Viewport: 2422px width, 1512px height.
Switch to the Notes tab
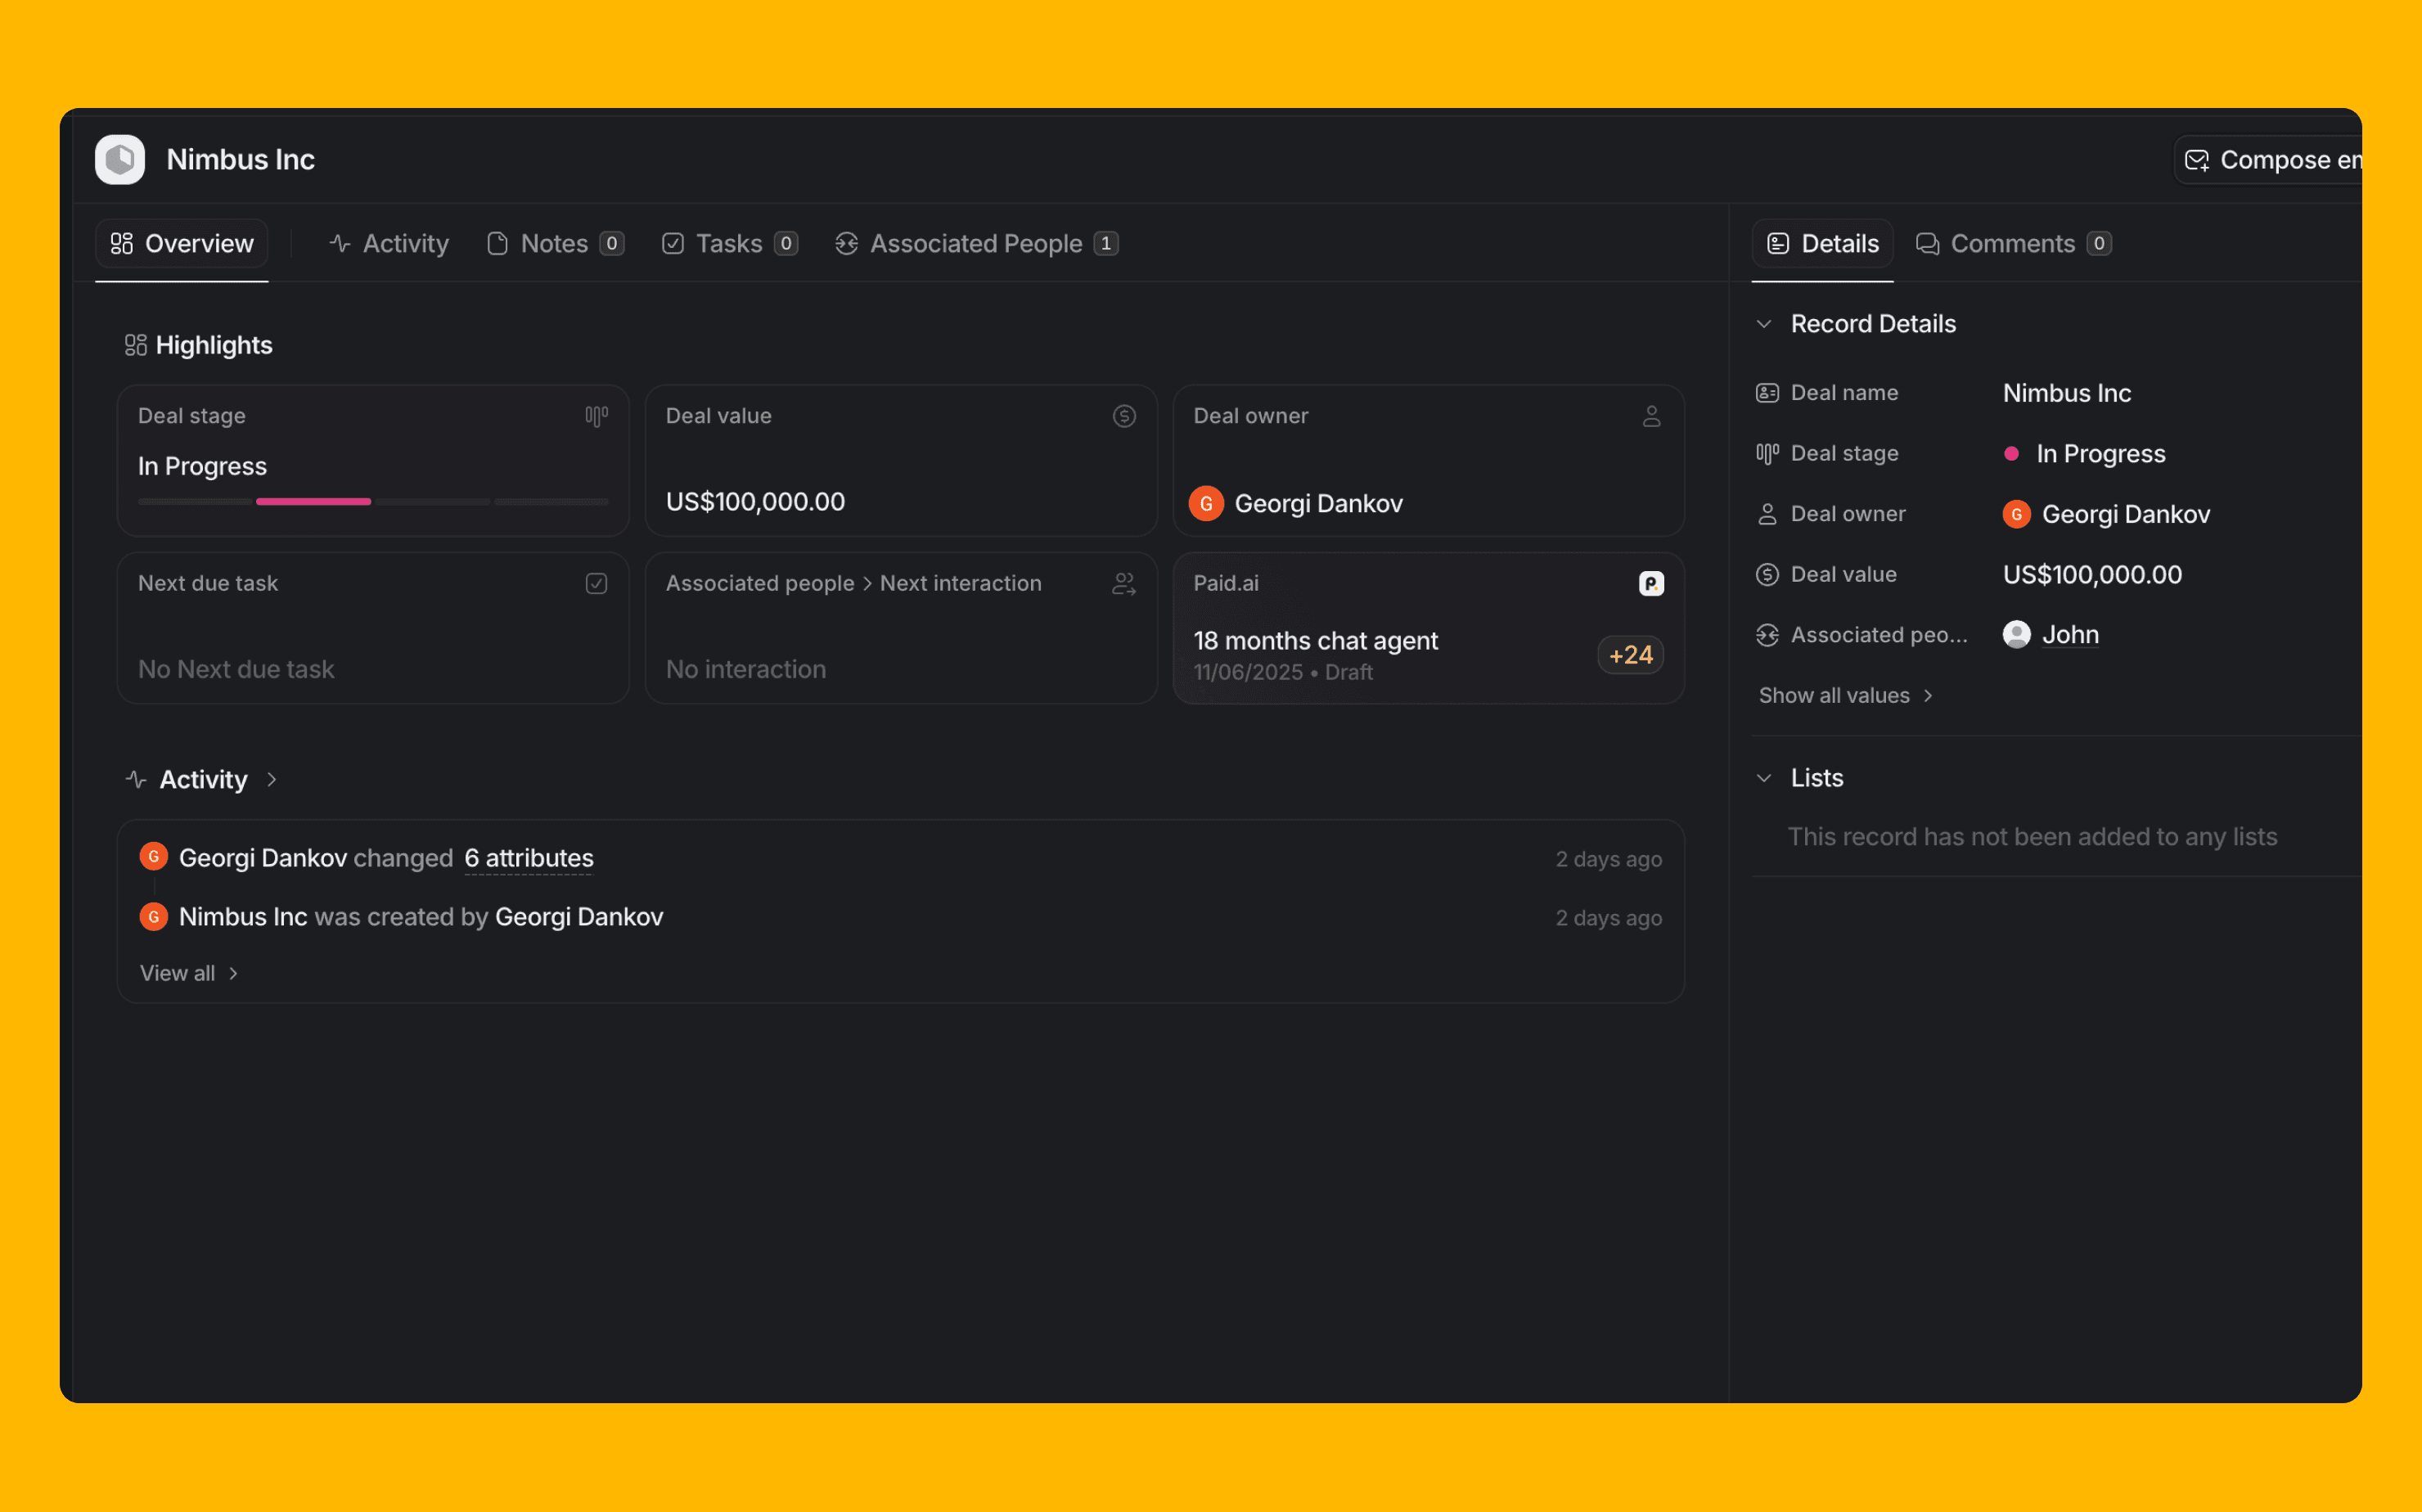554,243
